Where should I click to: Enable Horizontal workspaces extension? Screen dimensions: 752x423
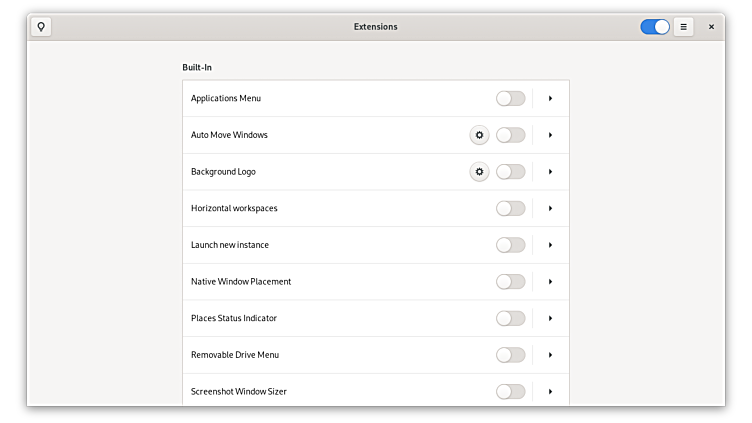(510, 208)
